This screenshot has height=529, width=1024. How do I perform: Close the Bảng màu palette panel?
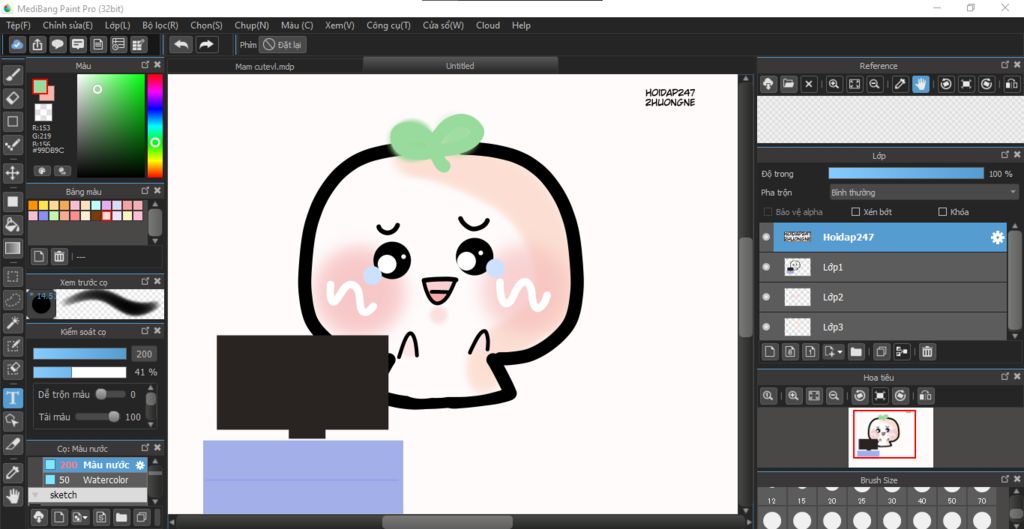point(157,191)
